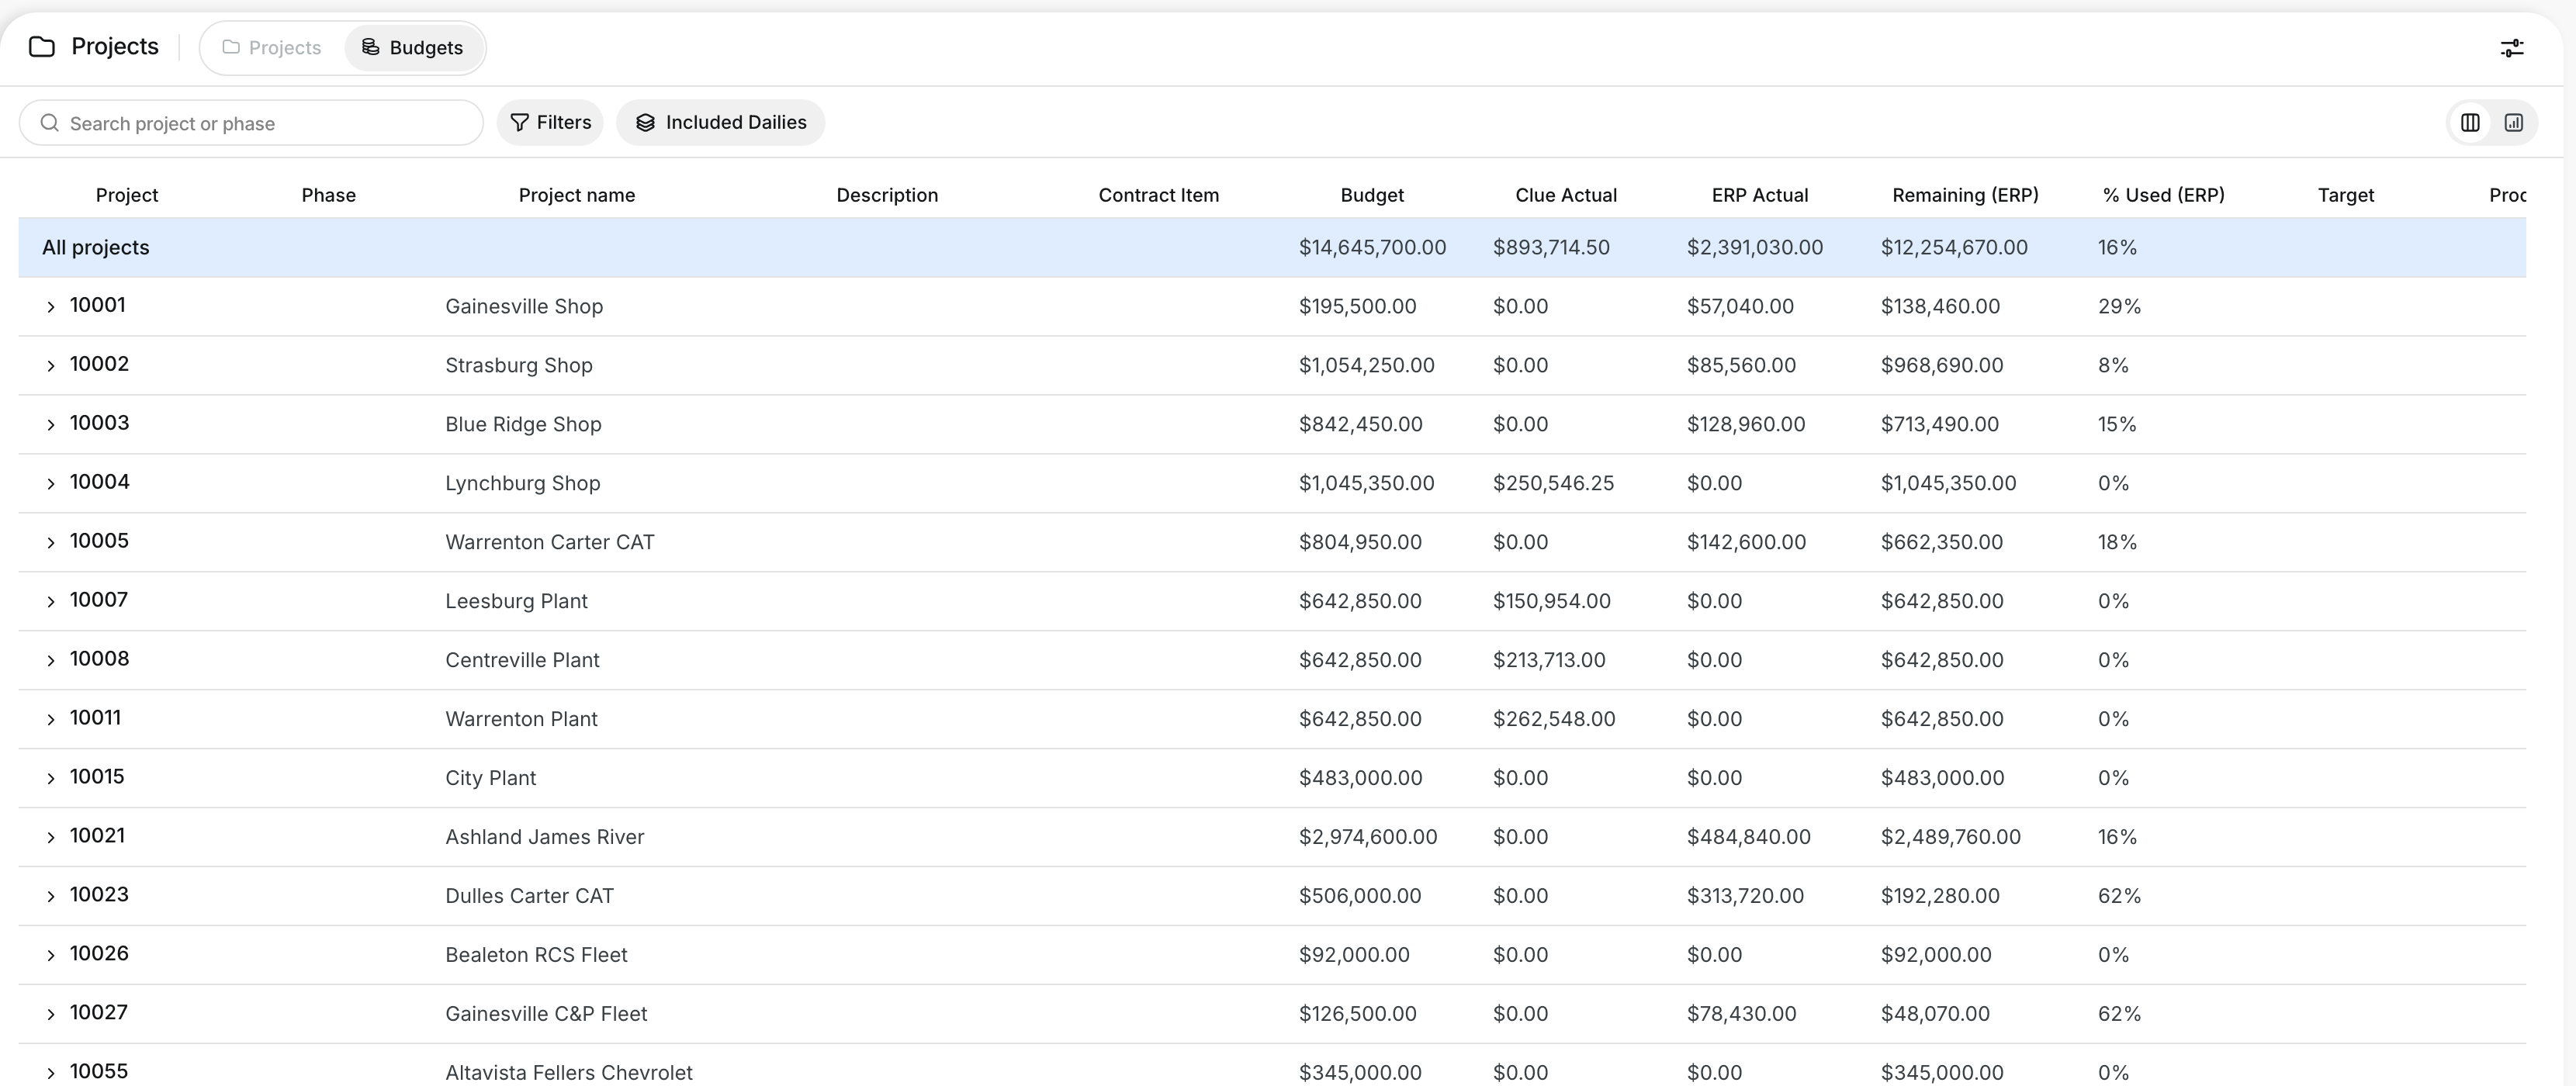Select the Budgets tab
The image size is (2576, 1086).
pyautogui.click(x=412, y=48)
